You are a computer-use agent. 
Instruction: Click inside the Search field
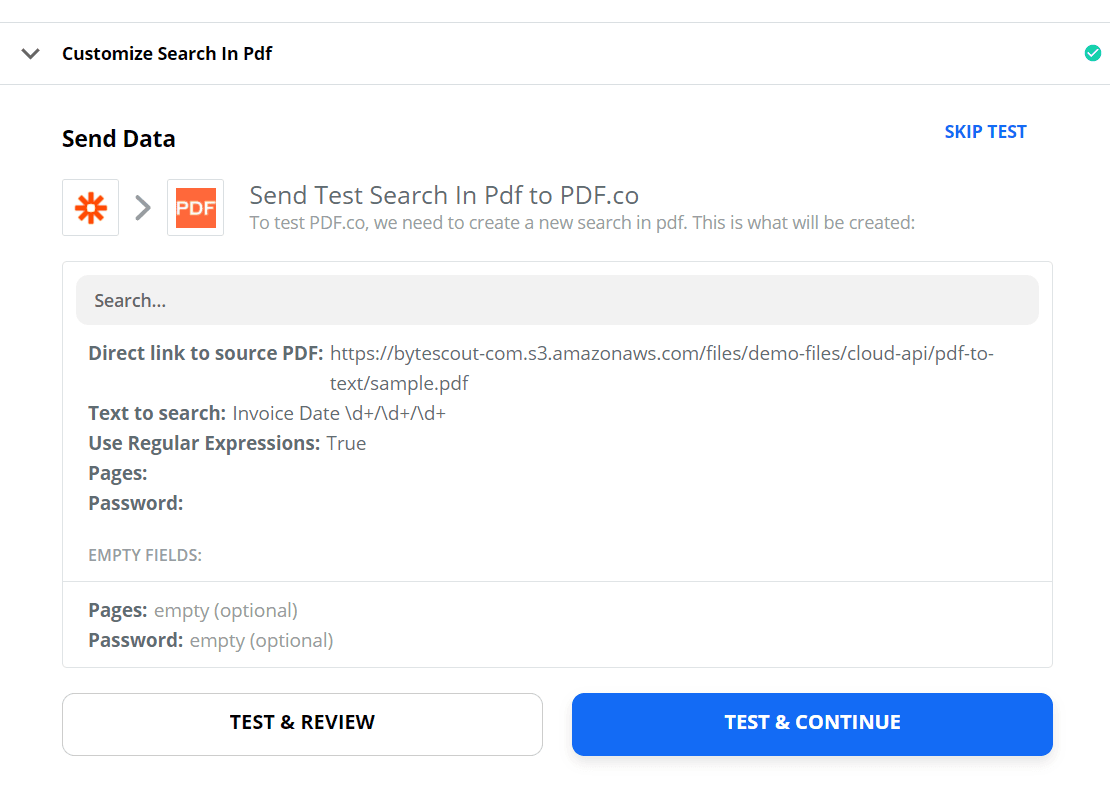[557, 300]
